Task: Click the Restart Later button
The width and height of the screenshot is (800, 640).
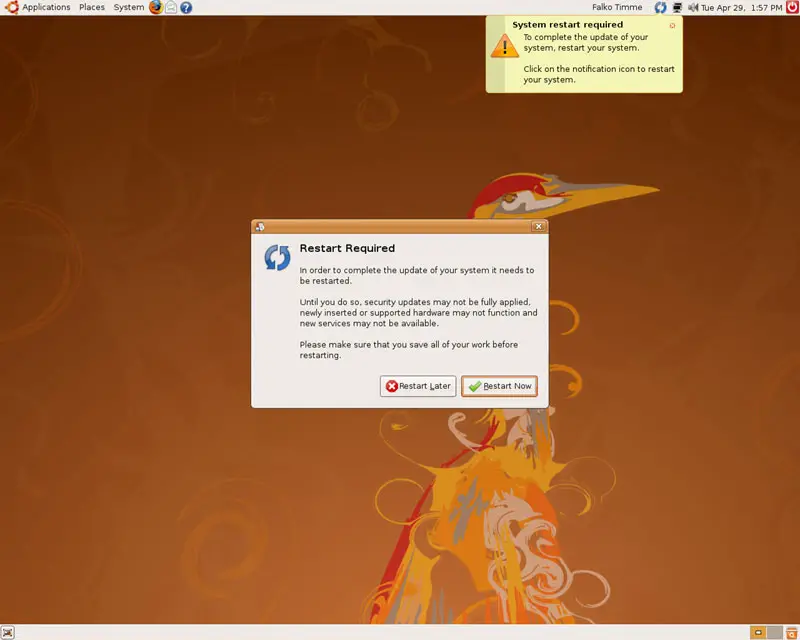Action: coord(418,386)
